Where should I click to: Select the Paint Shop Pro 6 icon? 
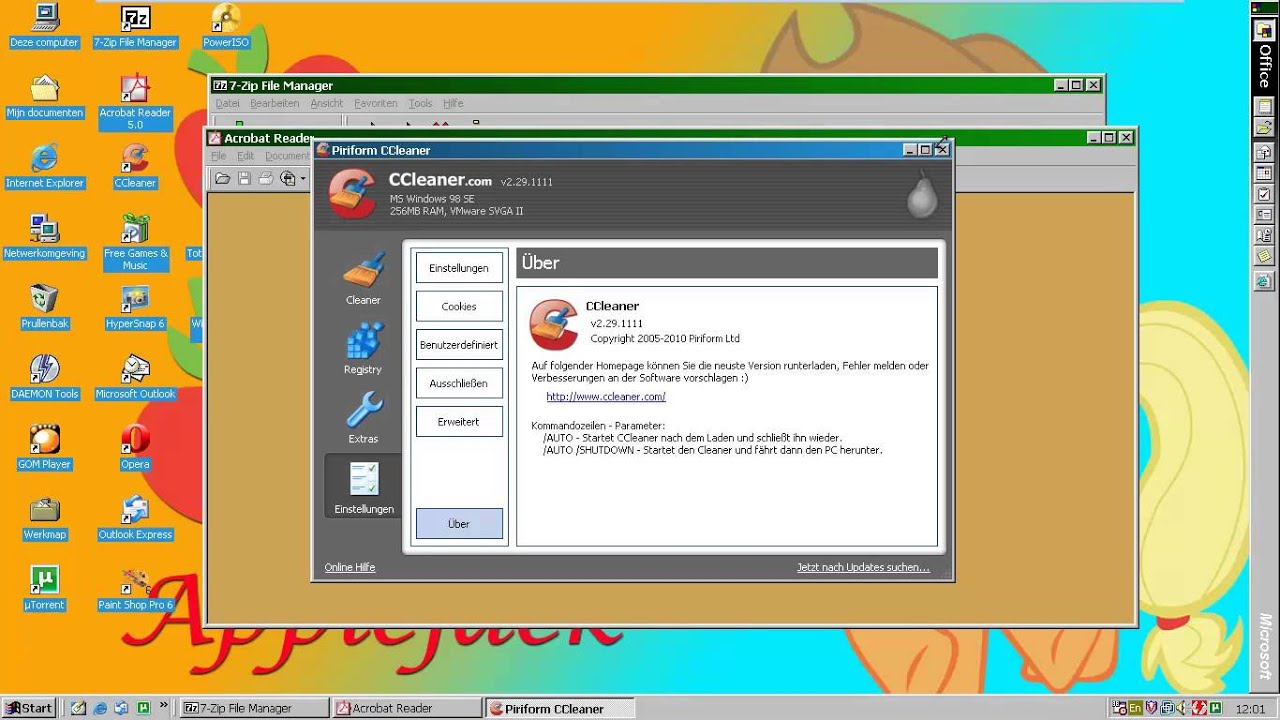135,589
